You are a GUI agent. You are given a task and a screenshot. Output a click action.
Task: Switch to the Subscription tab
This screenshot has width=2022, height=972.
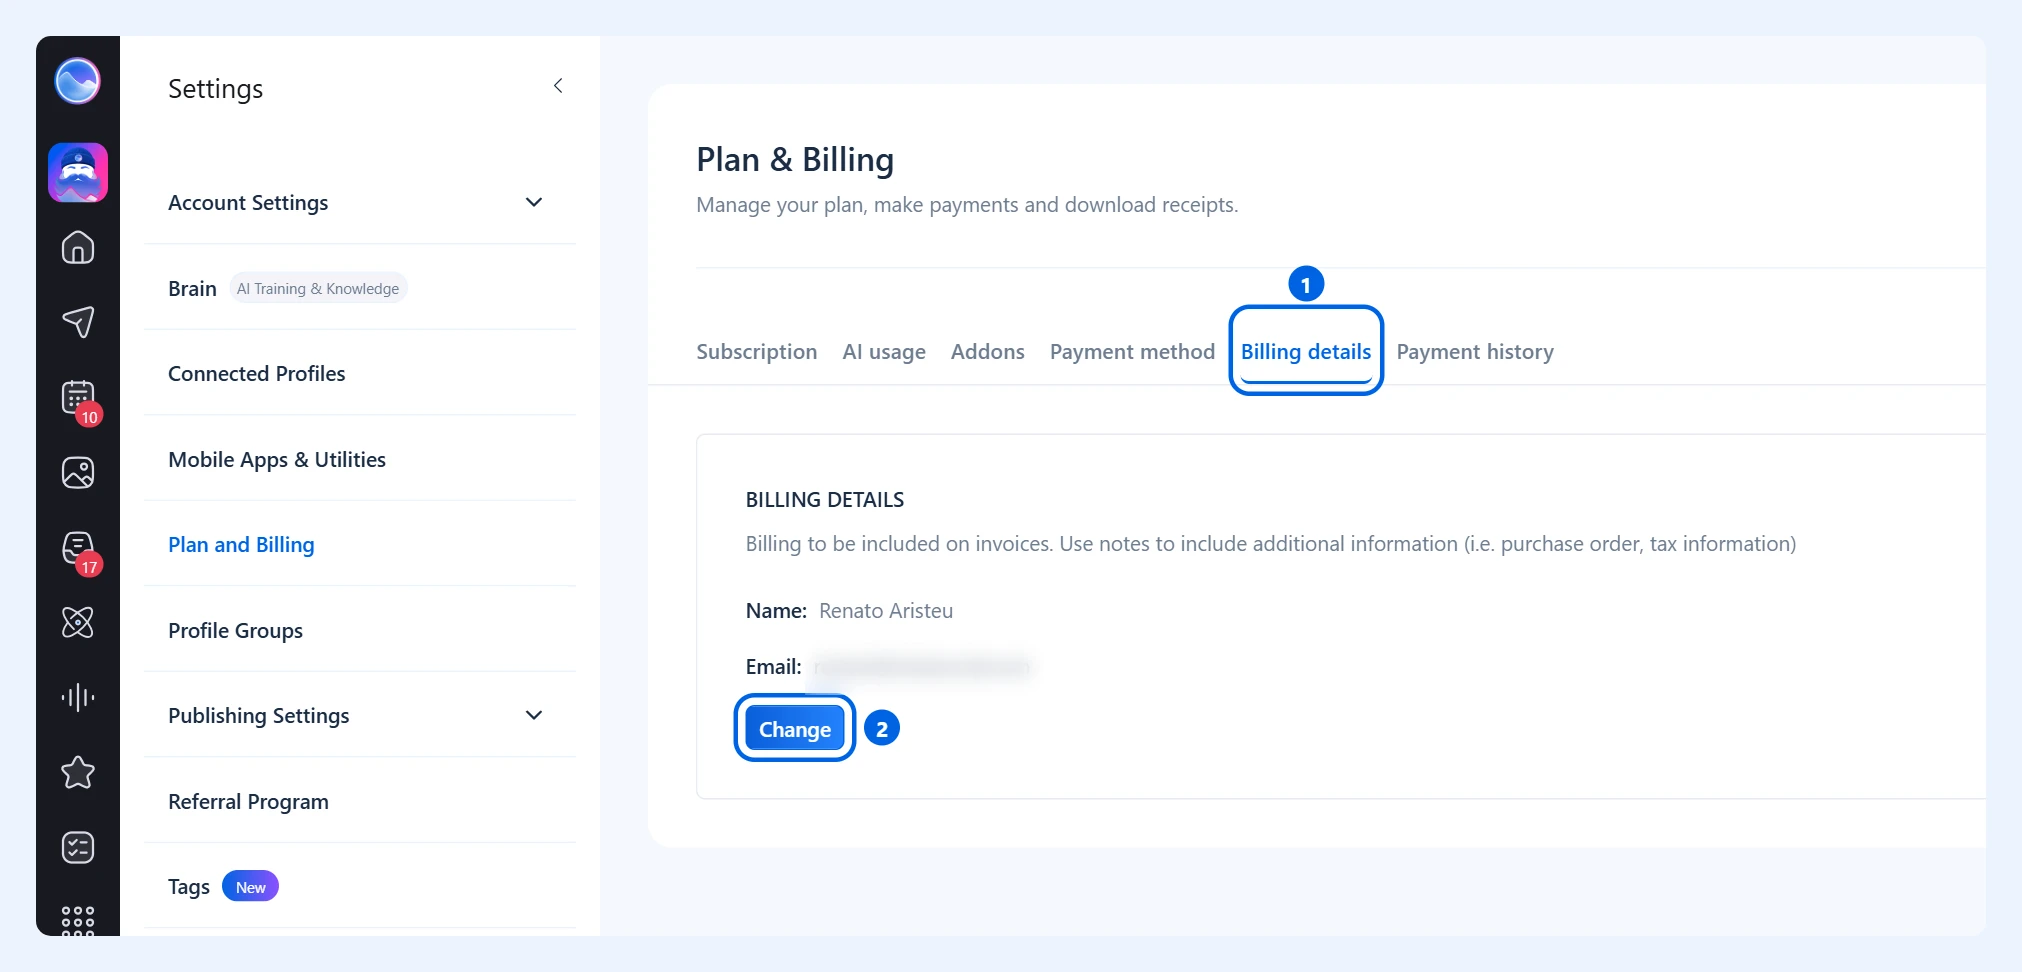pyautogui.click(x=757, y=352)
